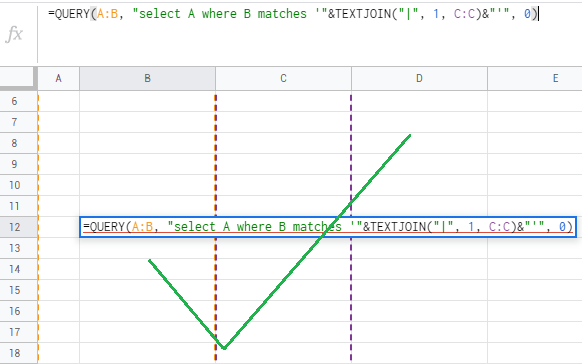Screen dimensions: 582x364
Task: Select row 12 header
Action: (14, 227)
